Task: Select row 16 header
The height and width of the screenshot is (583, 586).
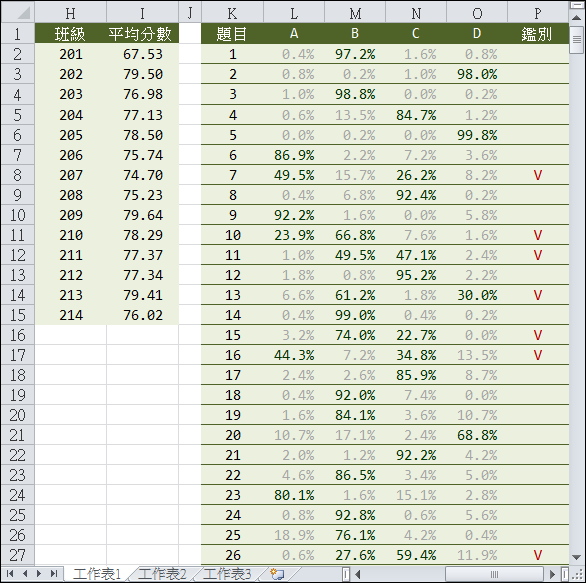Action: pos(18,335)
